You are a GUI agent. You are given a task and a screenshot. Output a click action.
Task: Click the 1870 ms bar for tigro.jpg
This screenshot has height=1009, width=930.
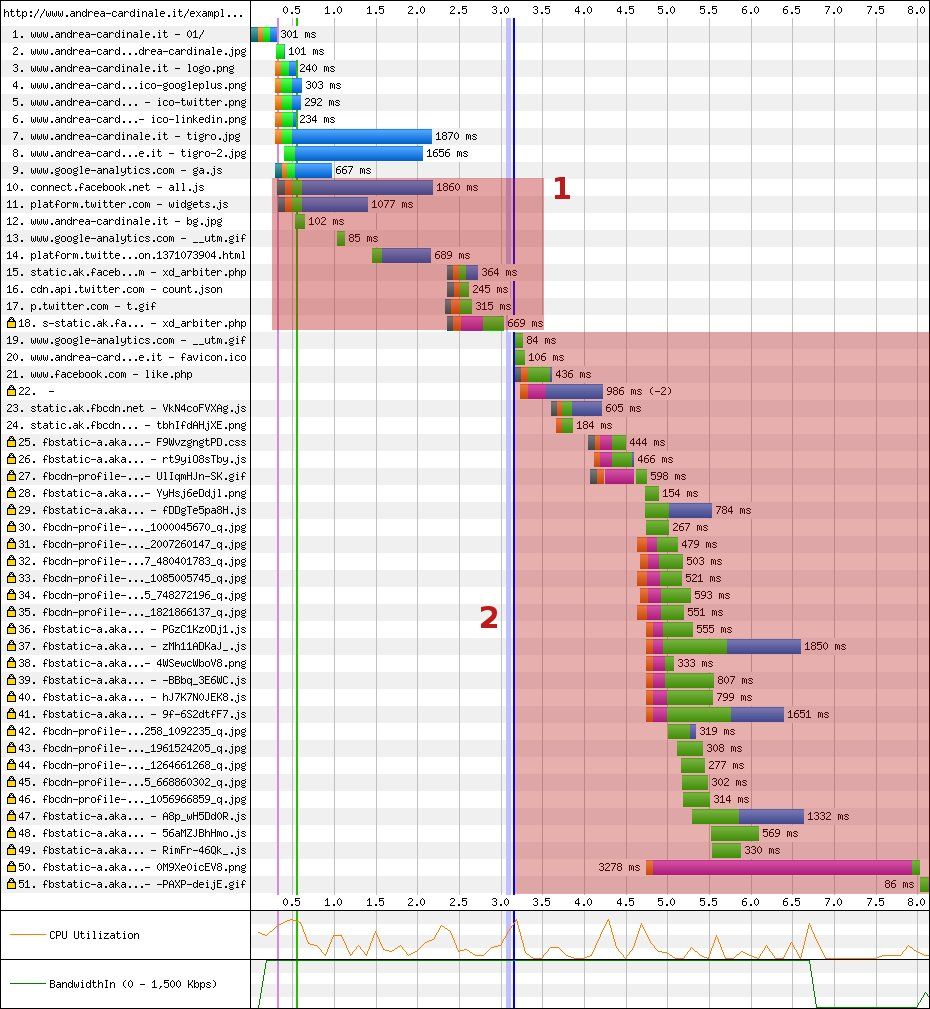362,136
